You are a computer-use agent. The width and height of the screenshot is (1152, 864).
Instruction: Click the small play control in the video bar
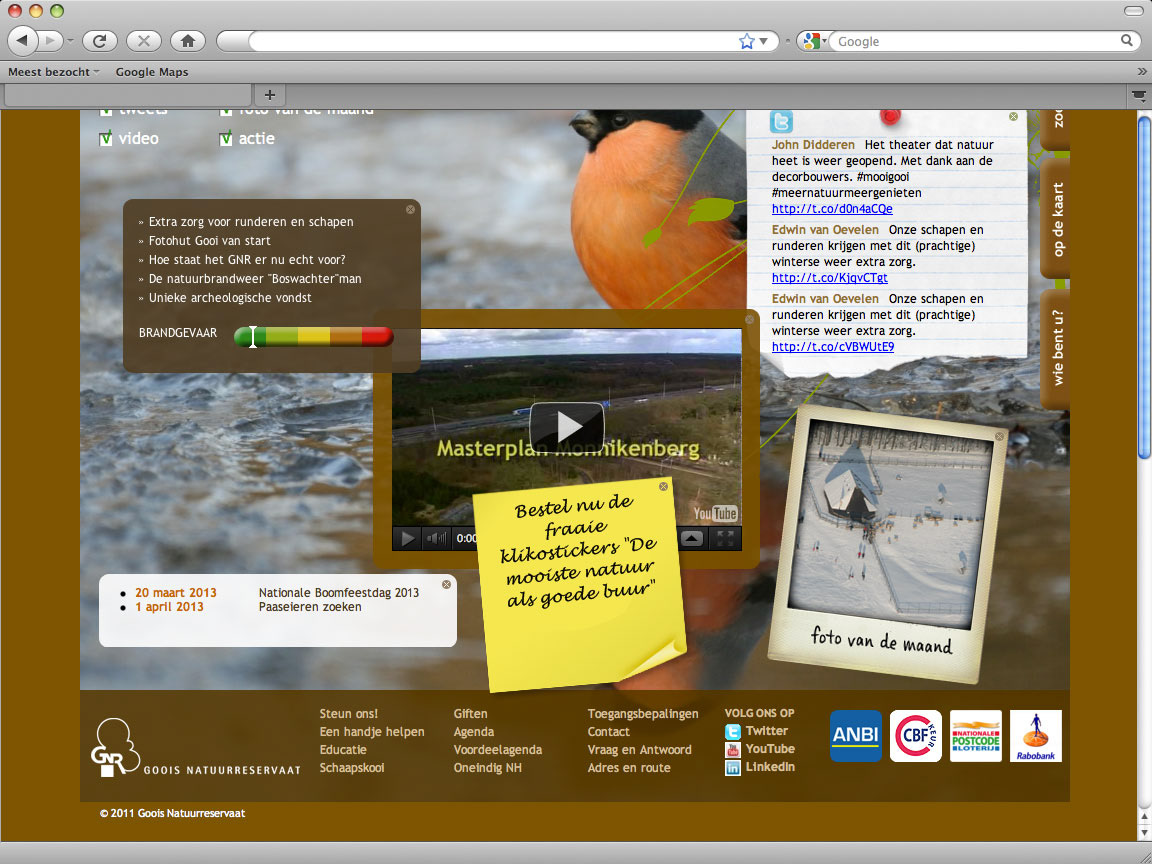click(406, 539)
